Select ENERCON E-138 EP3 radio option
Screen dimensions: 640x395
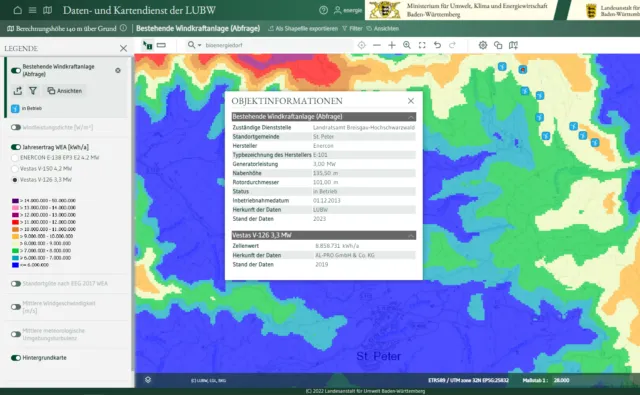point(15,158)
